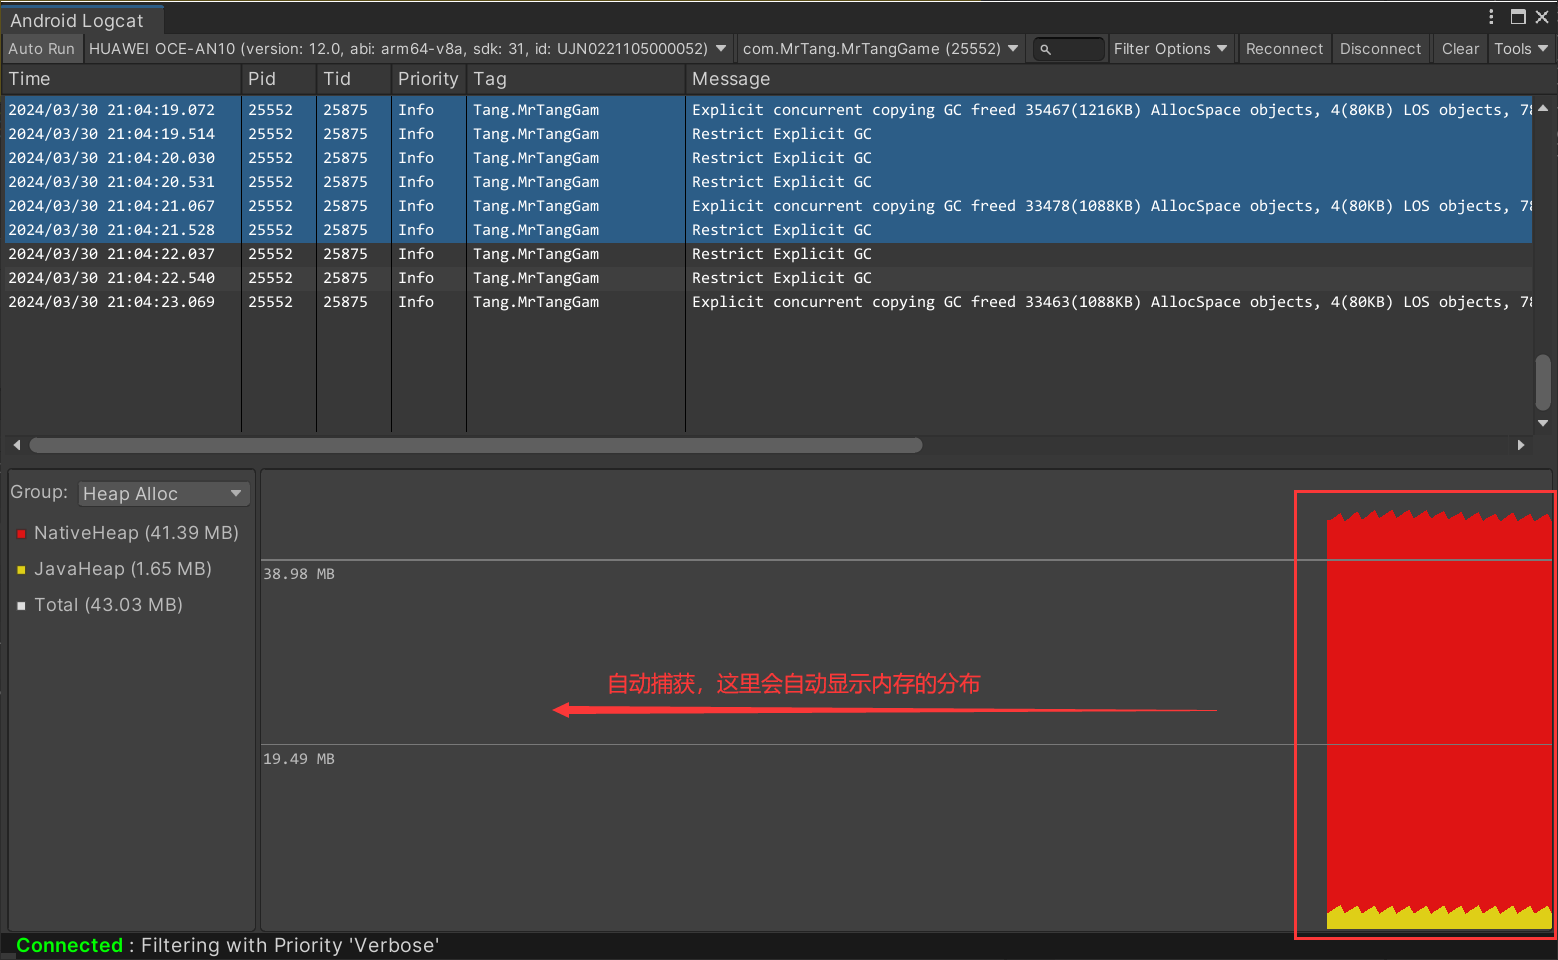Image resolution: width=1558 pixels, height=960 pixels.
Task: Click the log list vertical scrollbar thumb
Action: (x=1543, y=382)
